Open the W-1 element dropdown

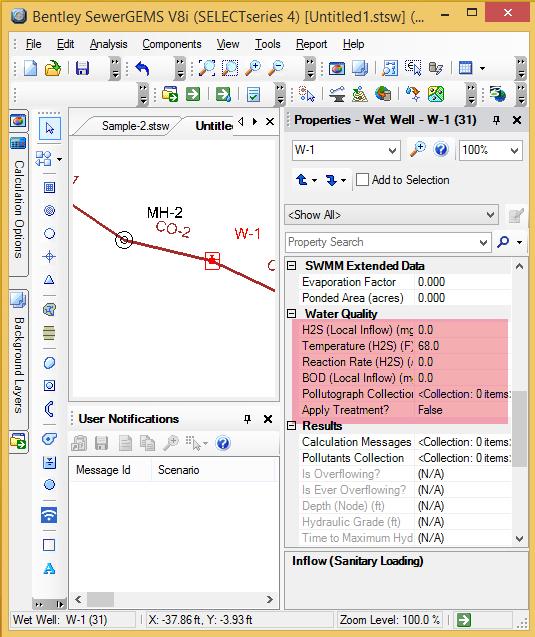click(x=392, y=150)
